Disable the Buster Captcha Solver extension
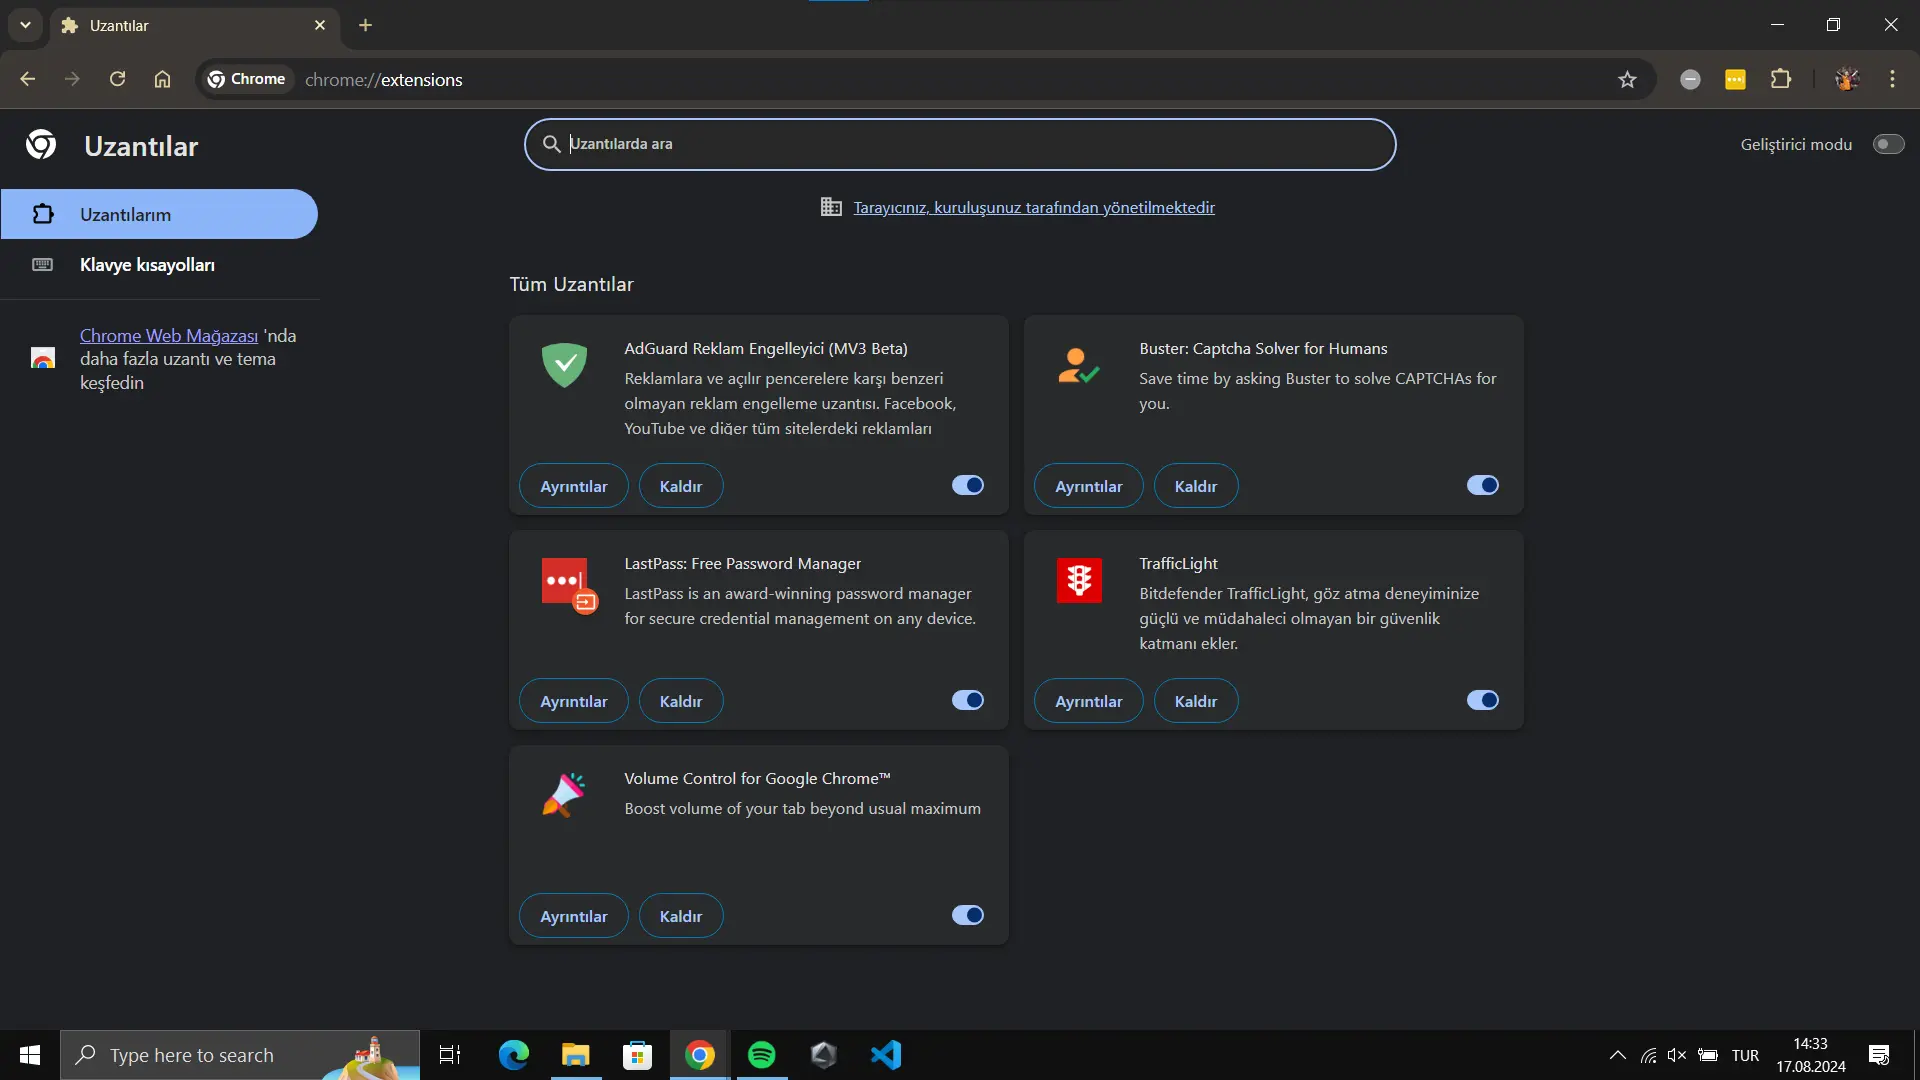1920x1080 pixels. (1482, 485)
